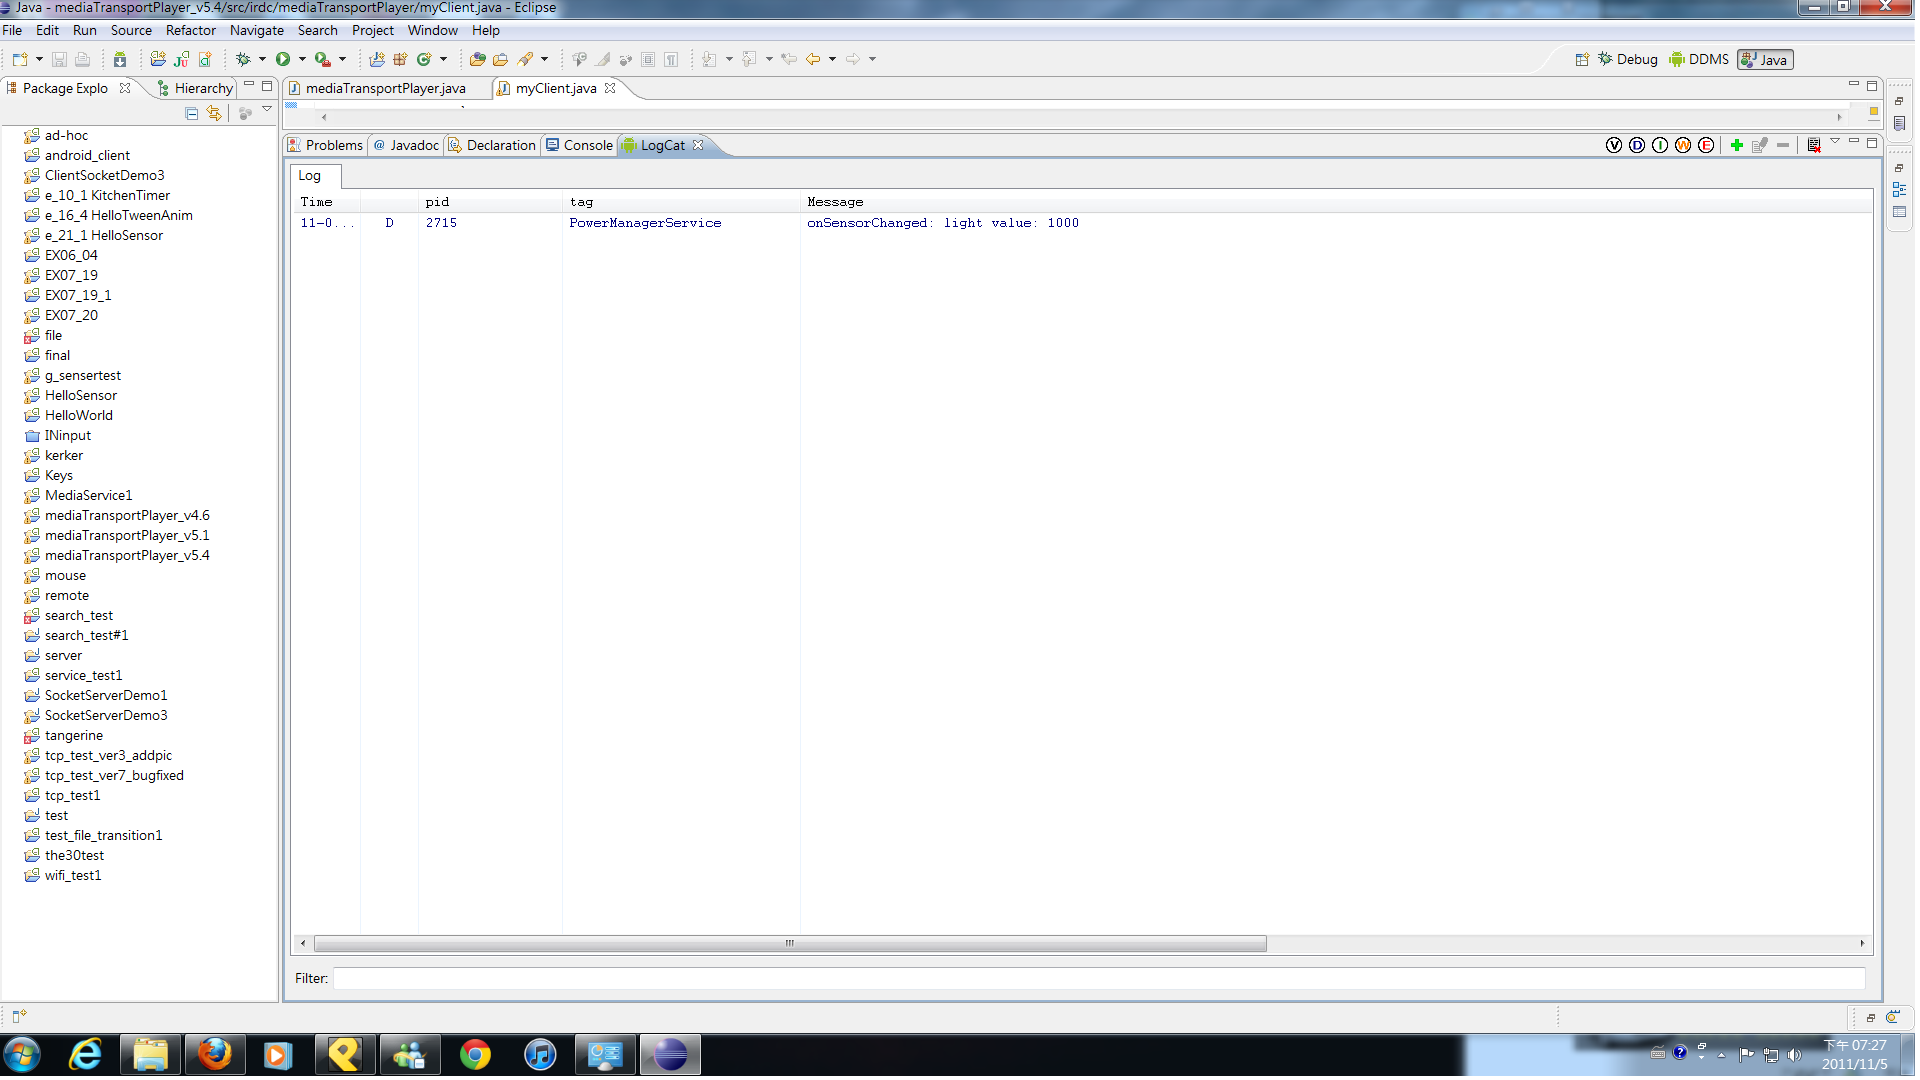Click the New Java Package icon

coord(400,60)
